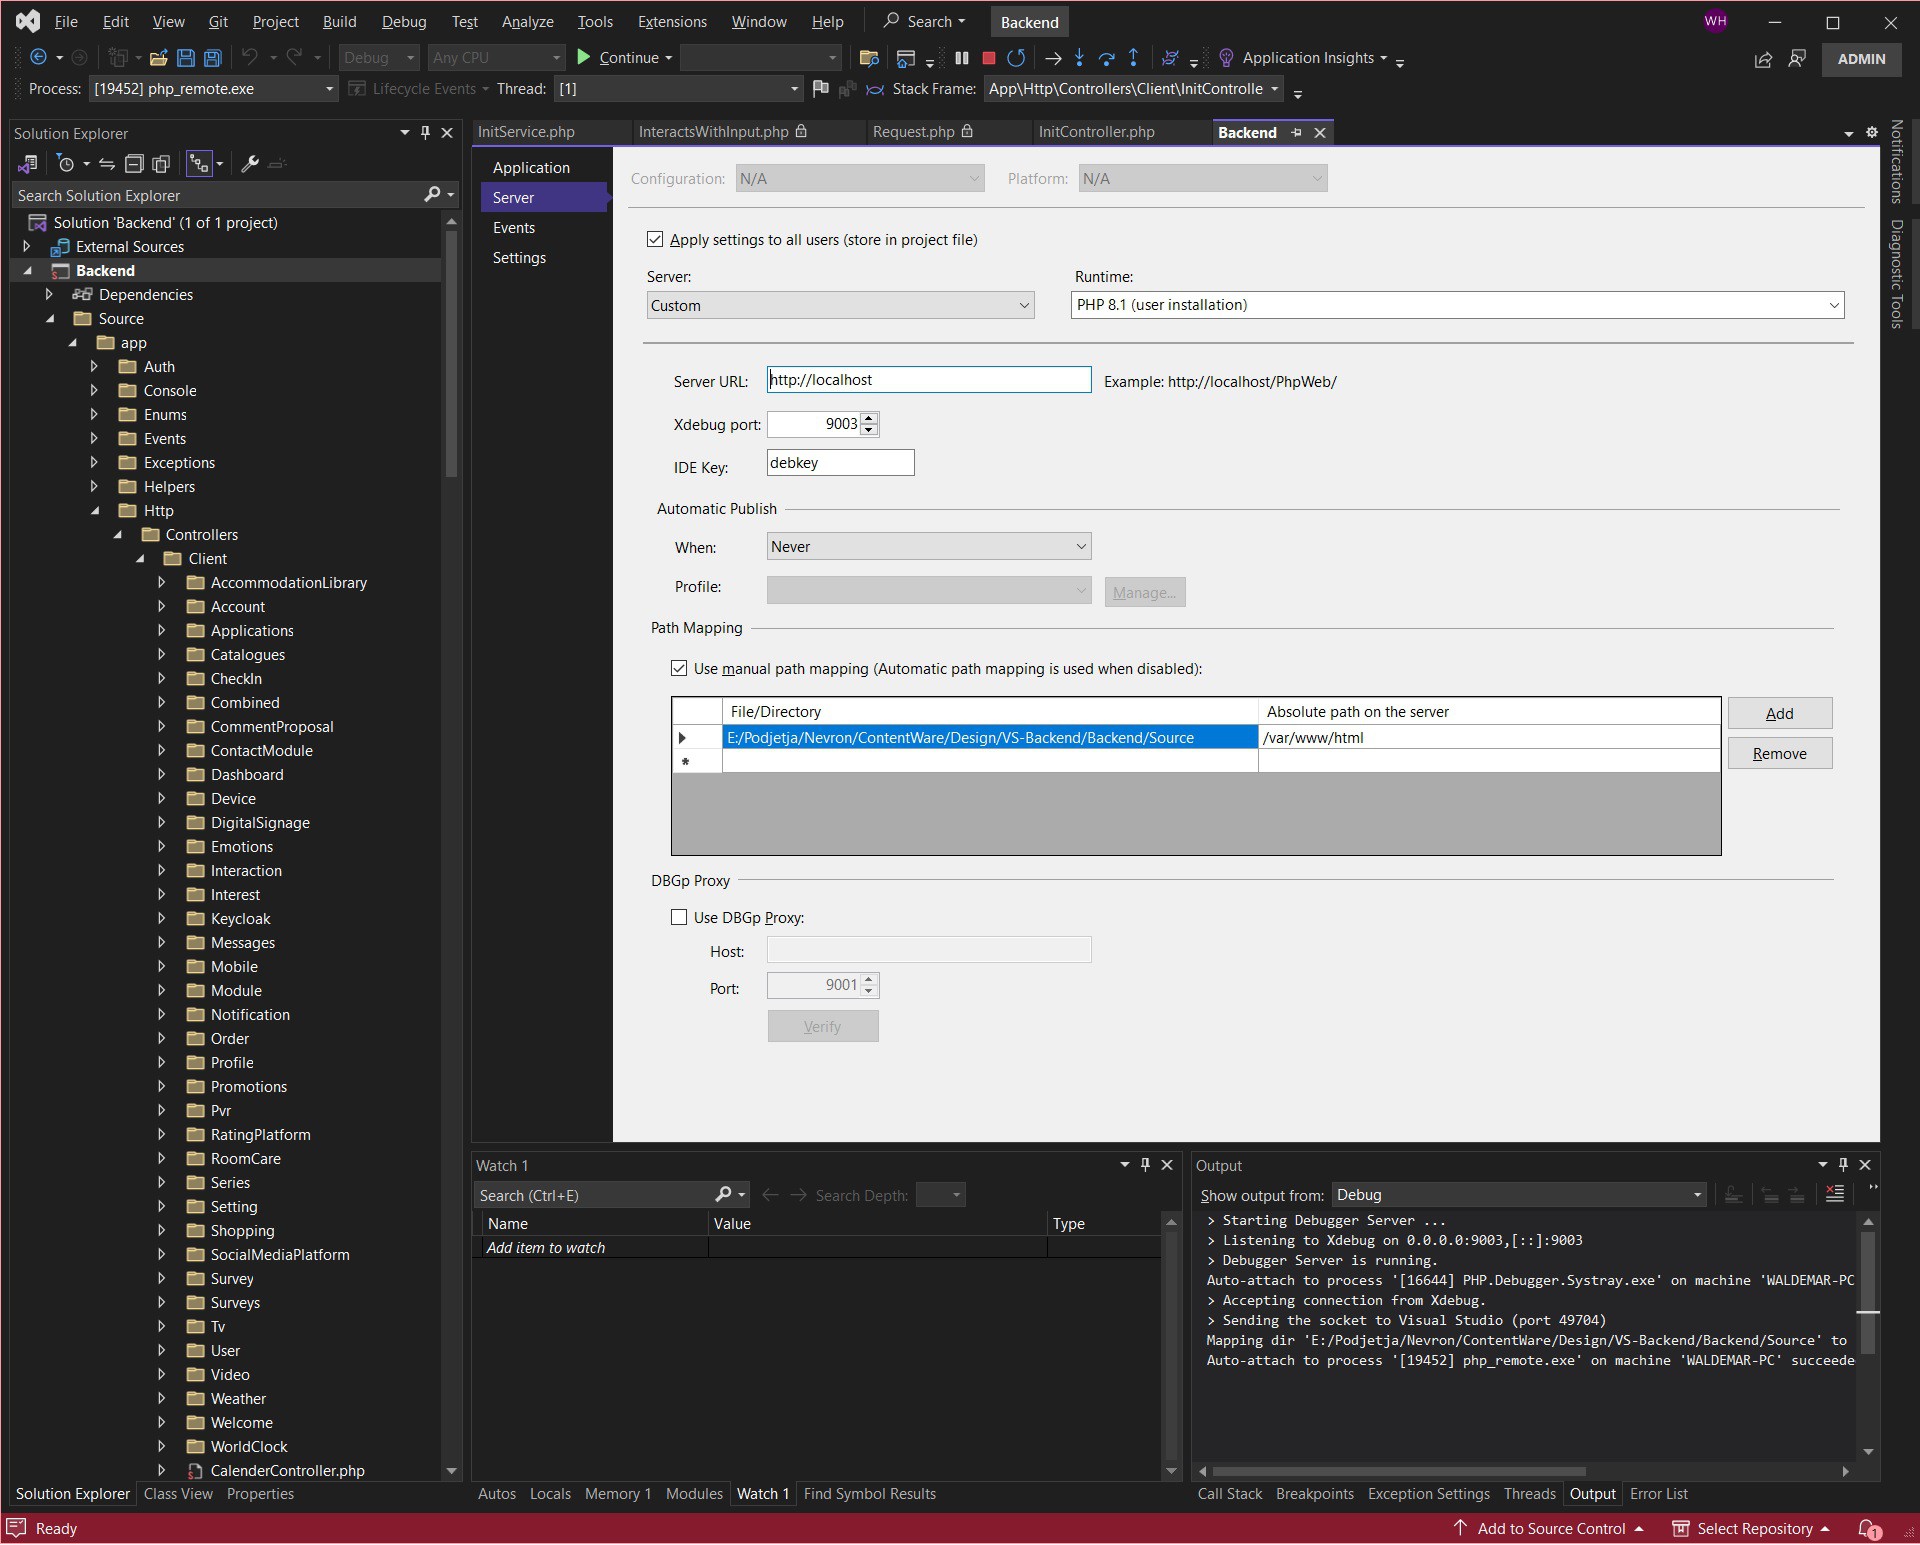Screen dimensions: 1920x1545
Task: Click the Add path mapping button
Action: [1779, 714]
